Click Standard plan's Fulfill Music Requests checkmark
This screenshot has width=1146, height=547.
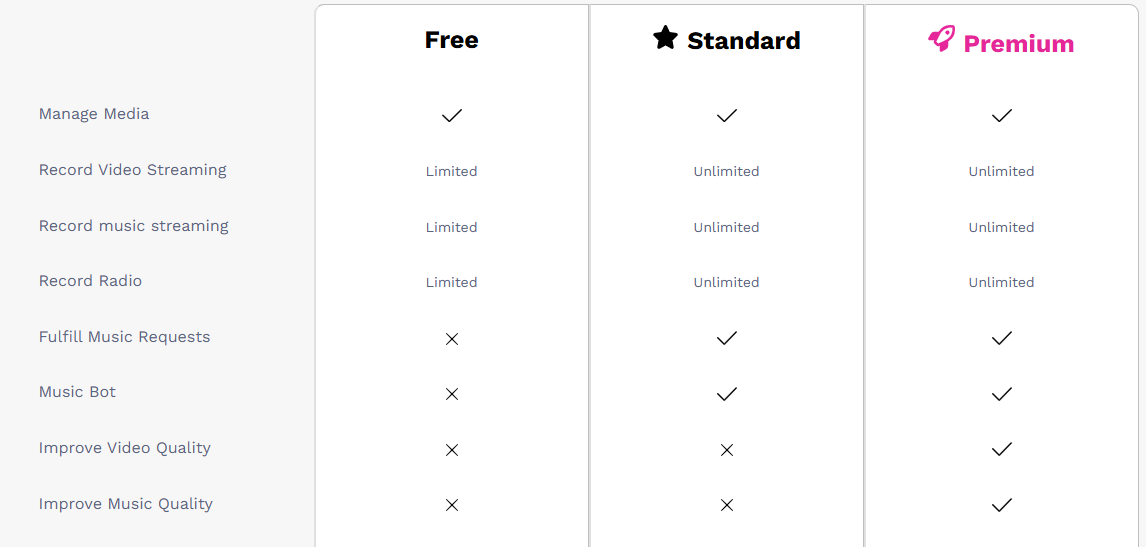[x=727, y=338]
